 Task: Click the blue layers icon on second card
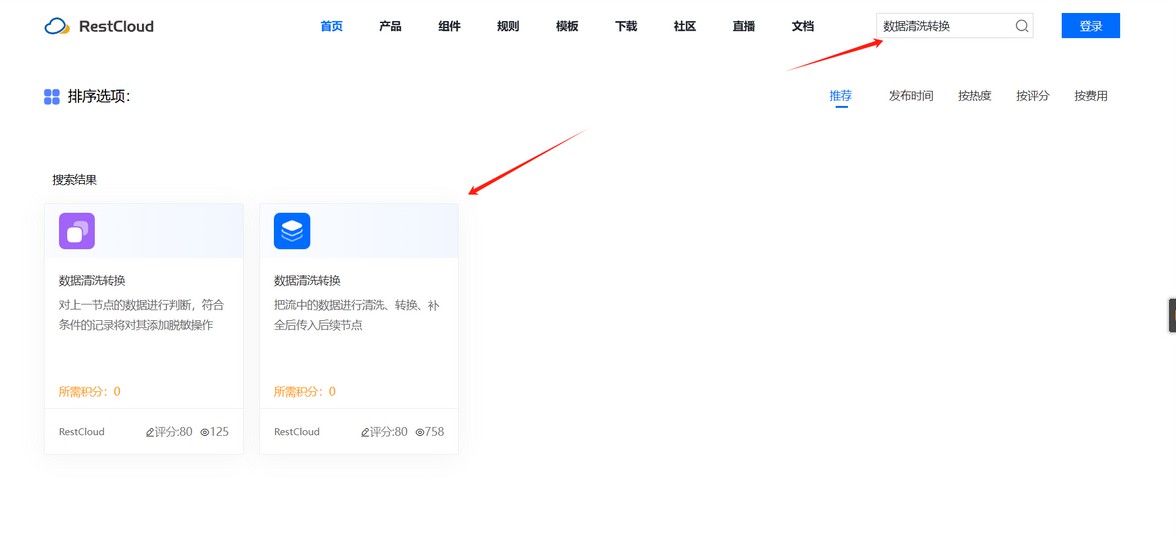click(292, 231)
